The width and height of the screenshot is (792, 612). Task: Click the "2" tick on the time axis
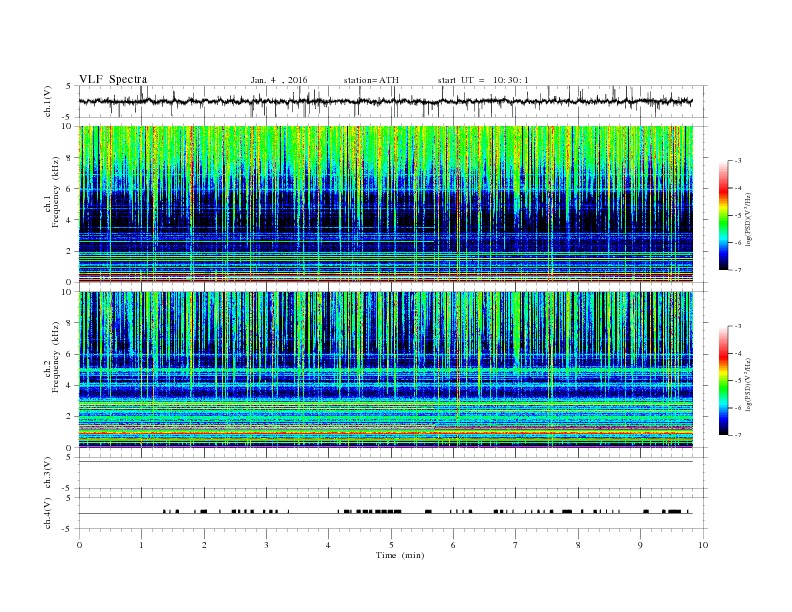point(204,545)
